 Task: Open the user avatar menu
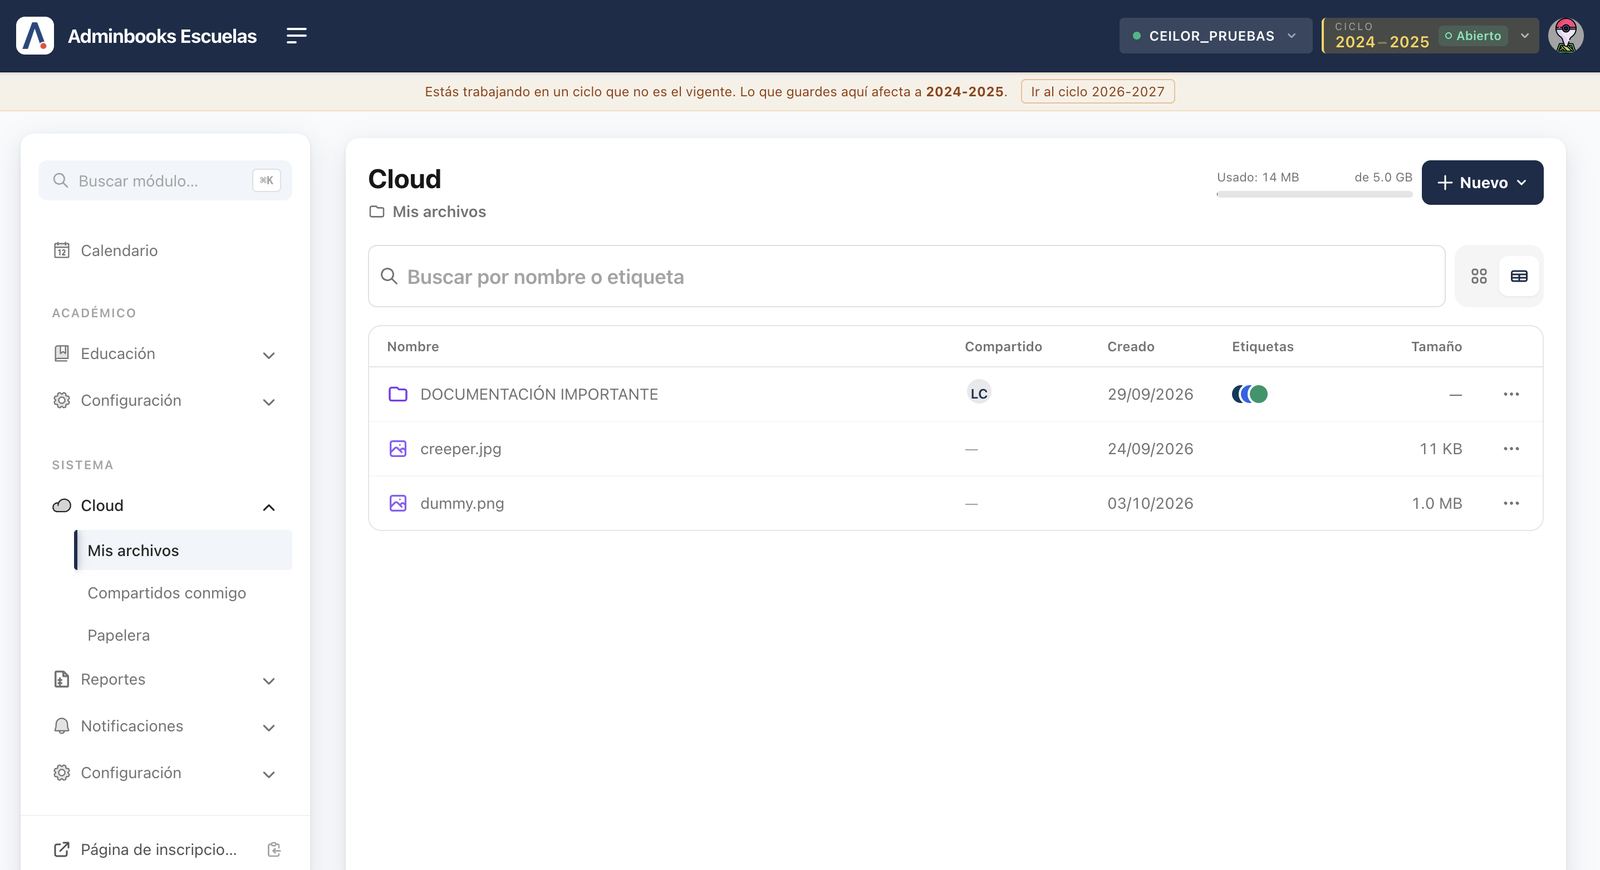click(x=1566, y=36)
